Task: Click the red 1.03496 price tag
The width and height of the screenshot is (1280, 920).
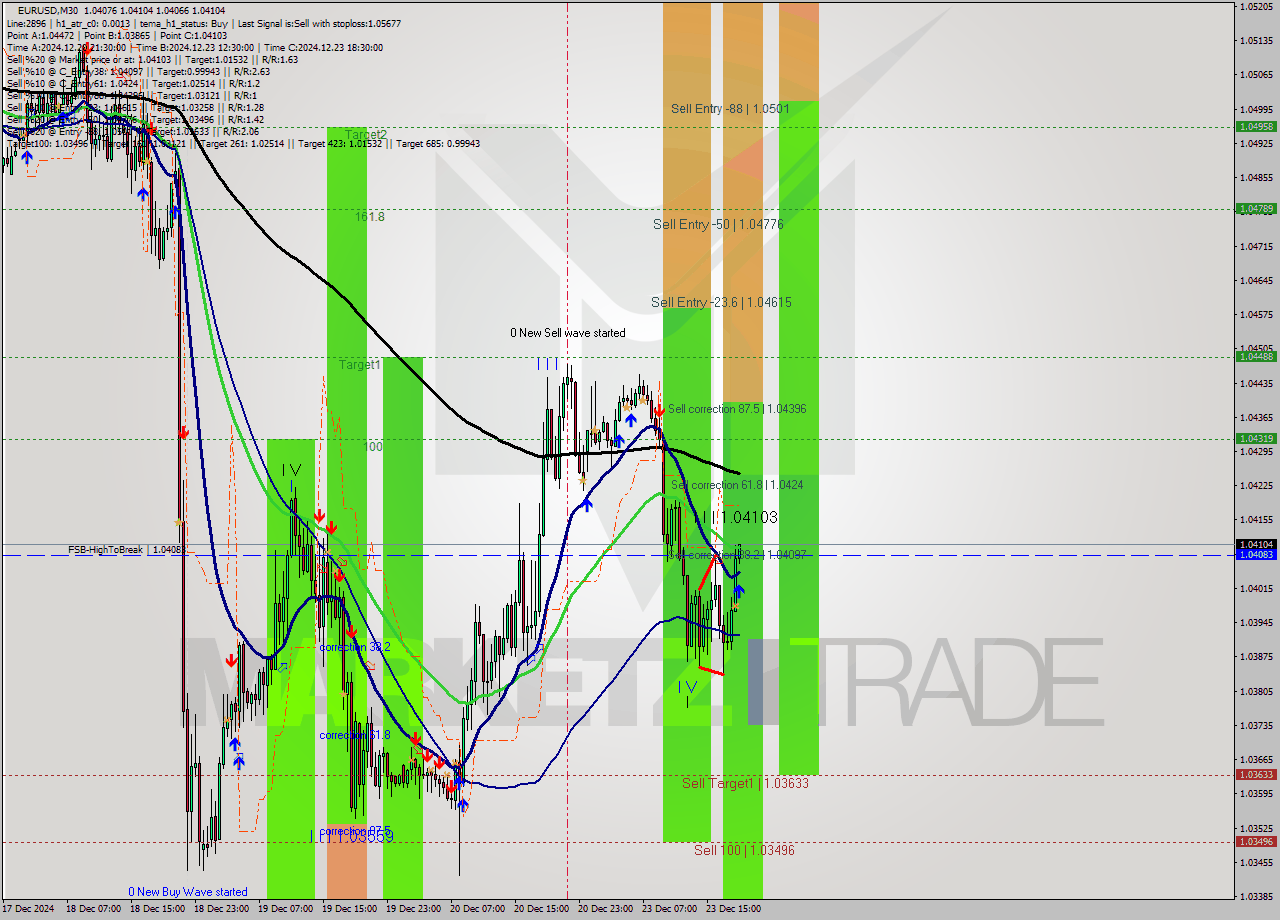Action: (1256, 841)
